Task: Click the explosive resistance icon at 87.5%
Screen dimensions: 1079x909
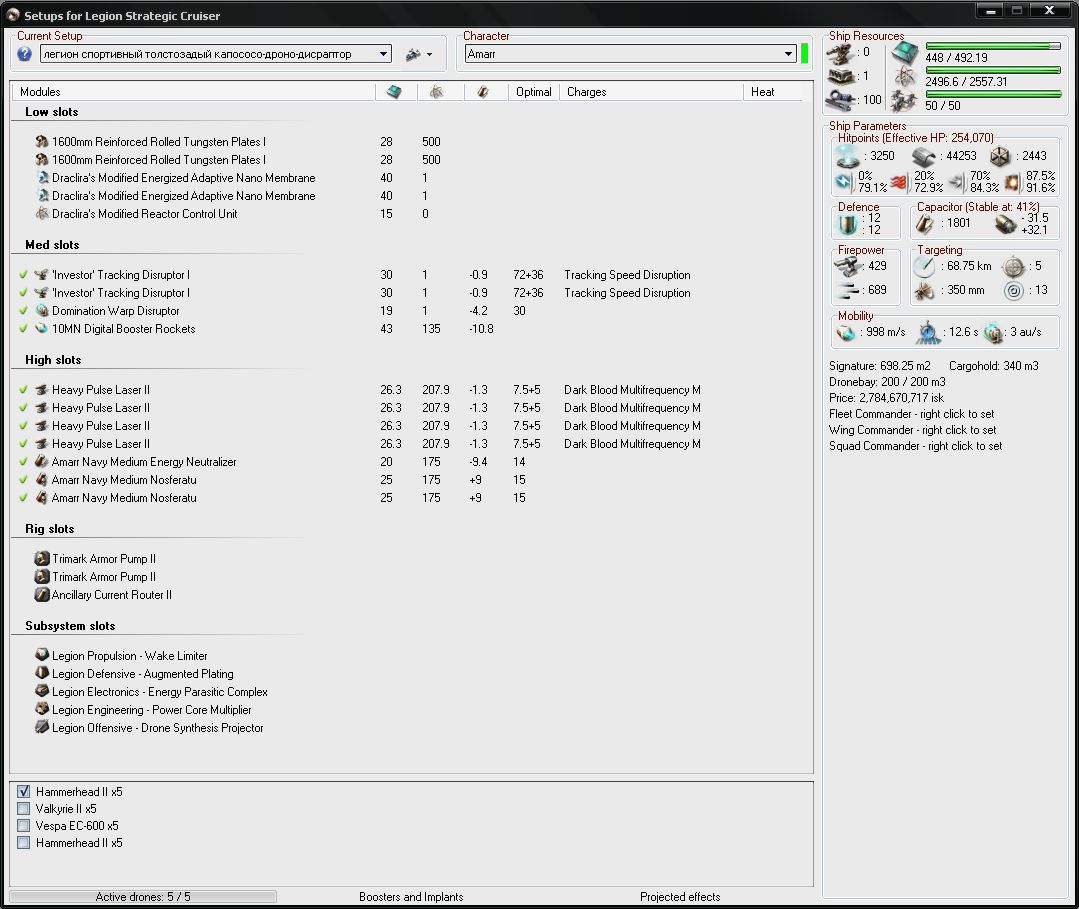Action: (x=1012, y=182)
